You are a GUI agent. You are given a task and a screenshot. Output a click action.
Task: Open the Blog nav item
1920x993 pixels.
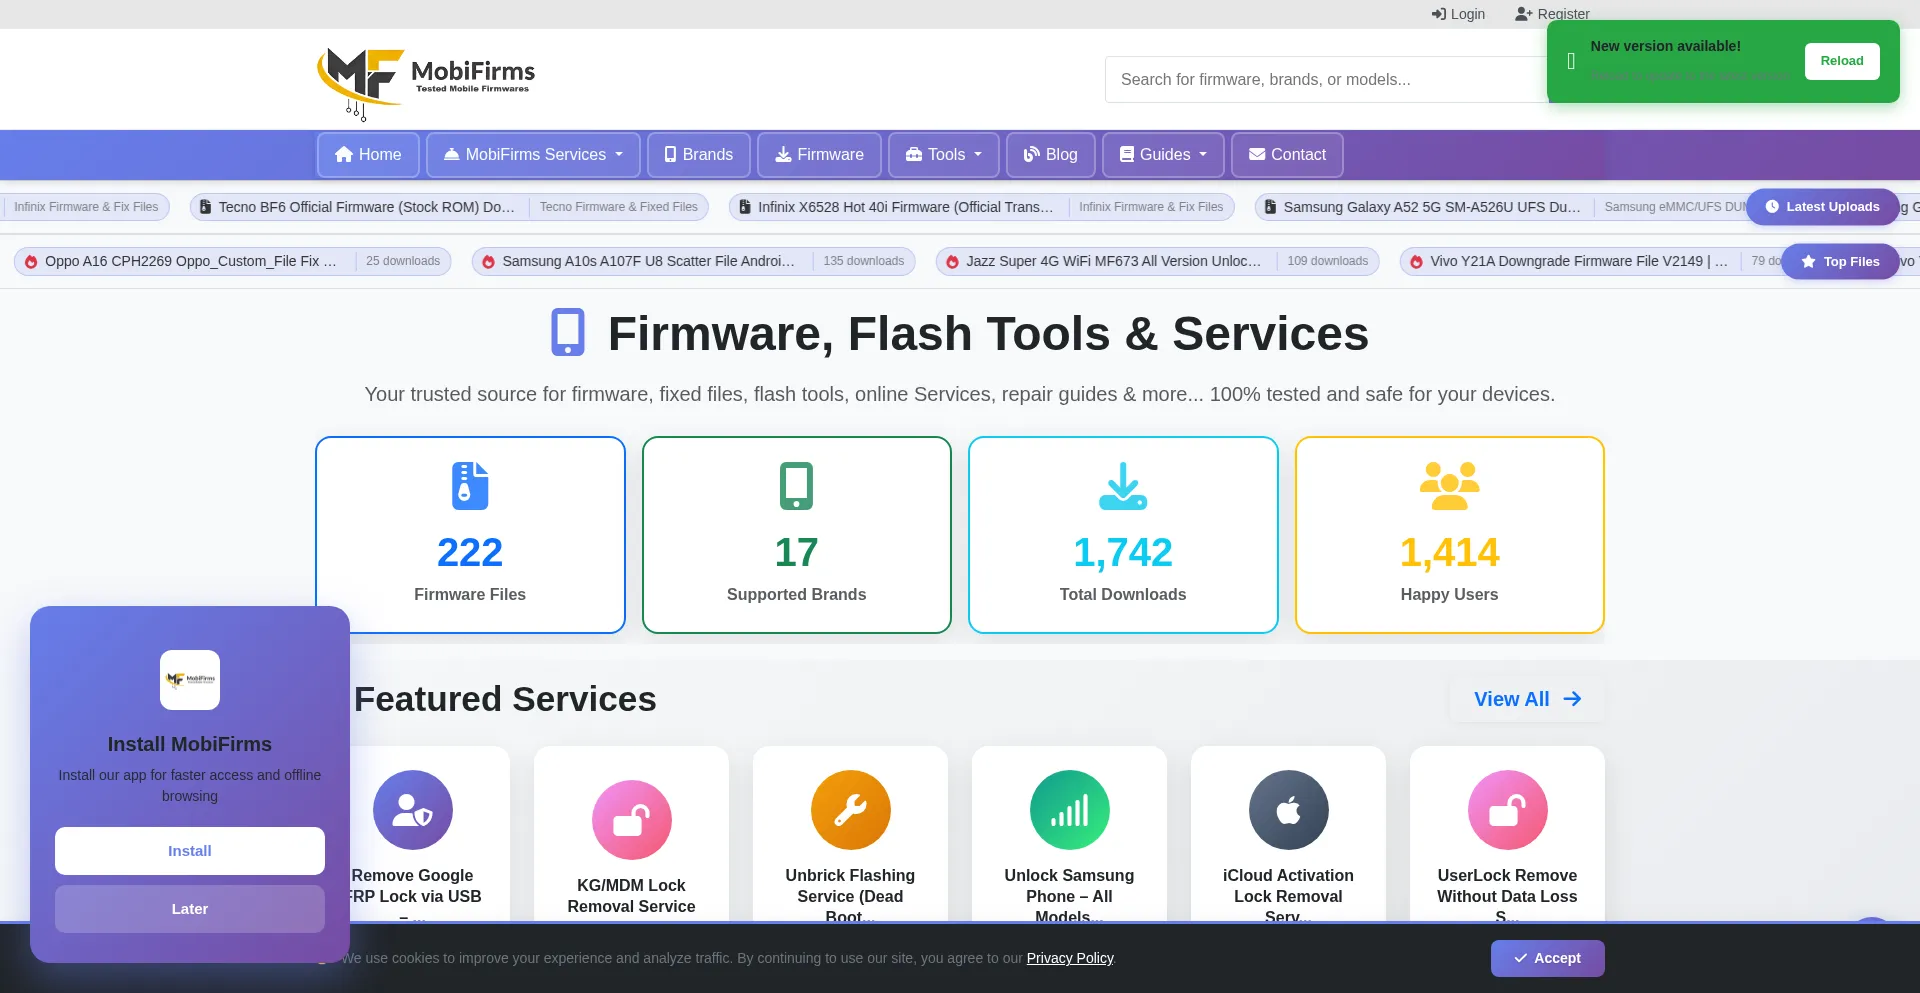click(1050, 155)
